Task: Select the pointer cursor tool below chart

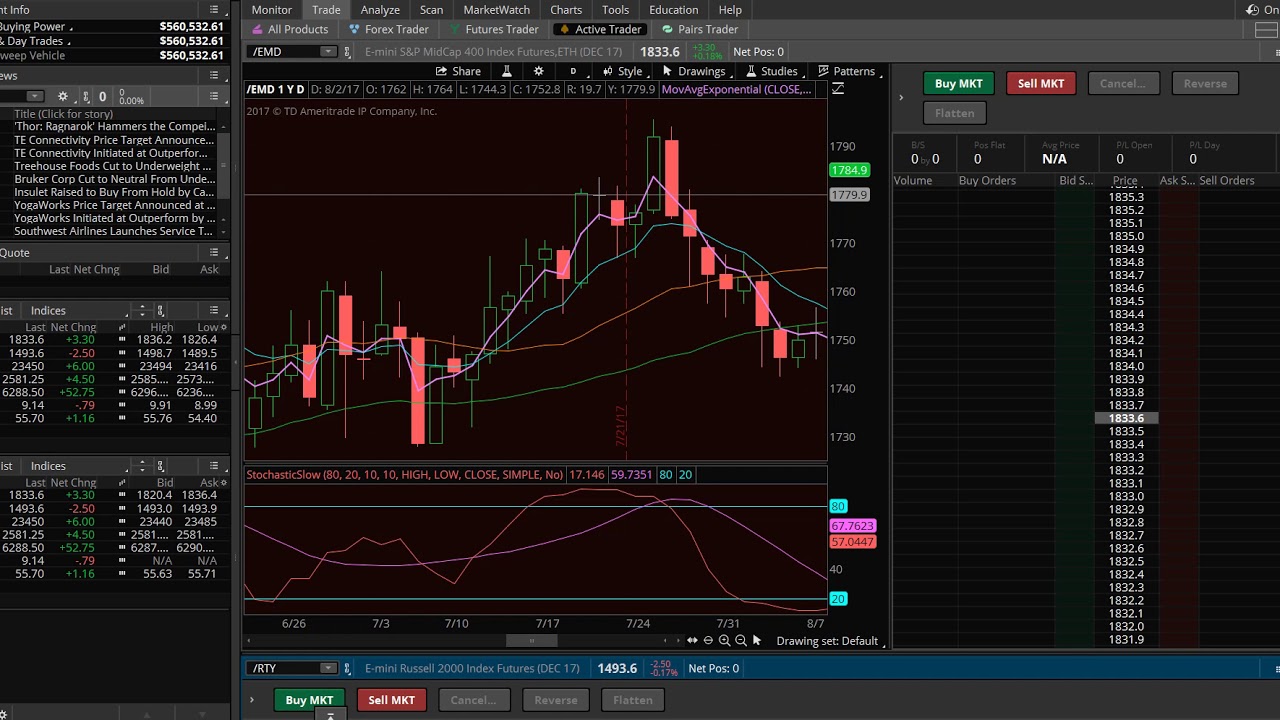Action: (757, 641)
